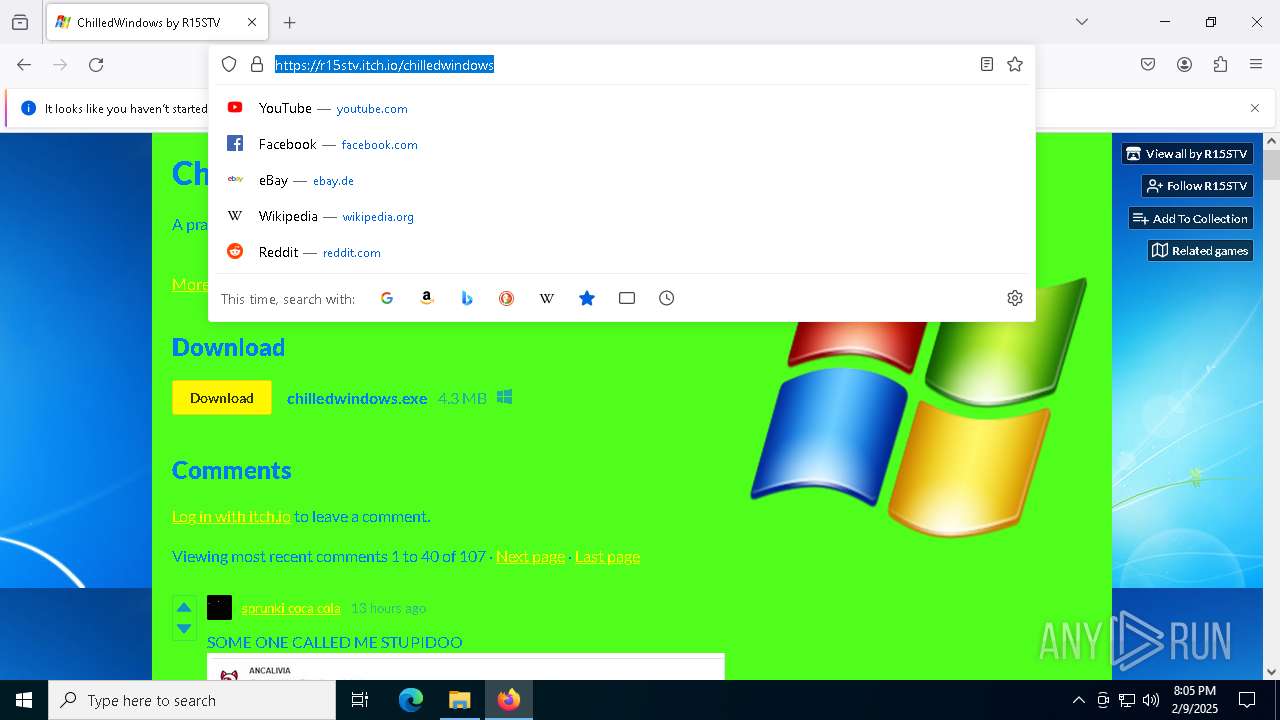
Task: Open Windows notification center
Action: [x=1247, y=700]
